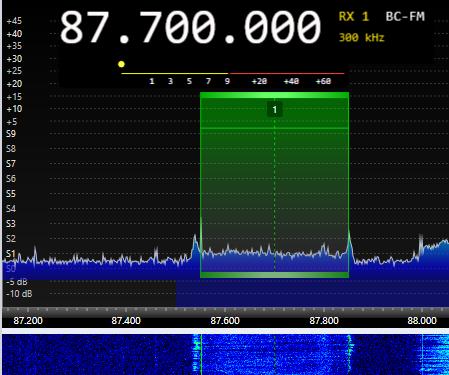Click the first 8 digit in frequency display

[73, 27]
